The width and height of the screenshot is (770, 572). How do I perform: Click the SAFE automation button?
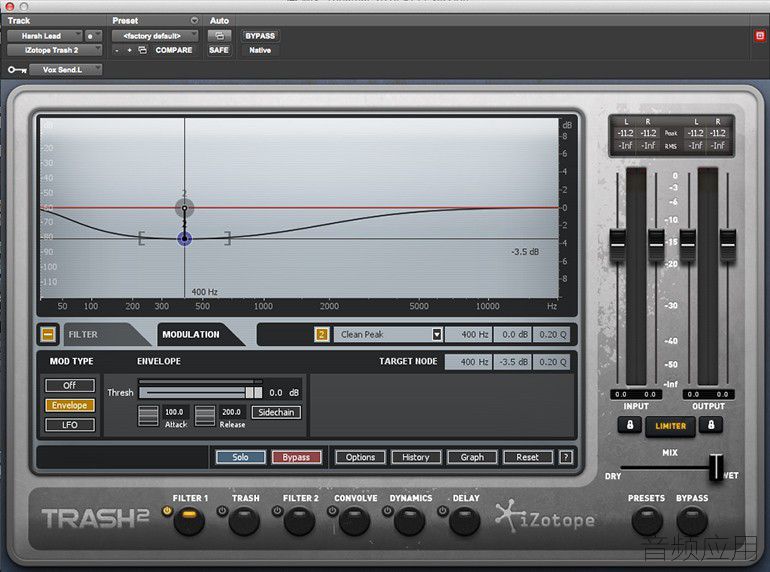tap(219, 50)
